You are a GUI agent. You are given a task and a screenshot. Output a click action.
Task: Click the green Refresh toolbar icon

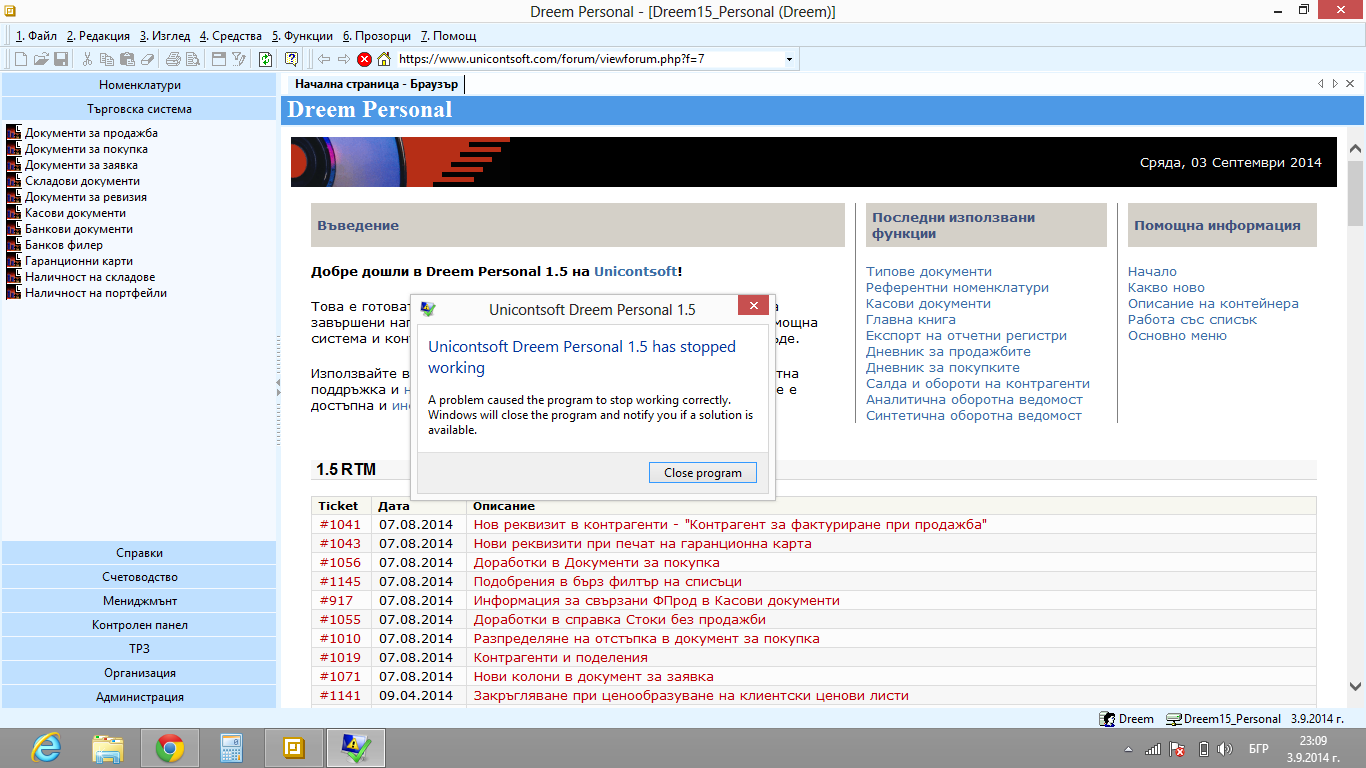coord(265,59)
